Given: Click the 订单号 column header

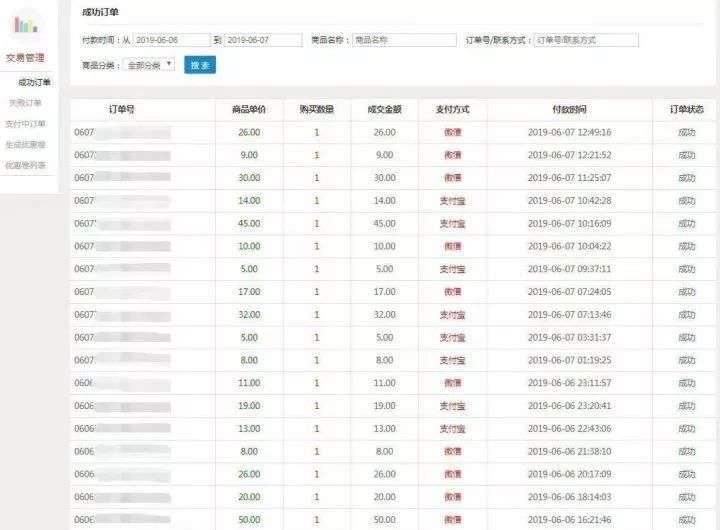Looking at the screenshot, I should point(122,109).
